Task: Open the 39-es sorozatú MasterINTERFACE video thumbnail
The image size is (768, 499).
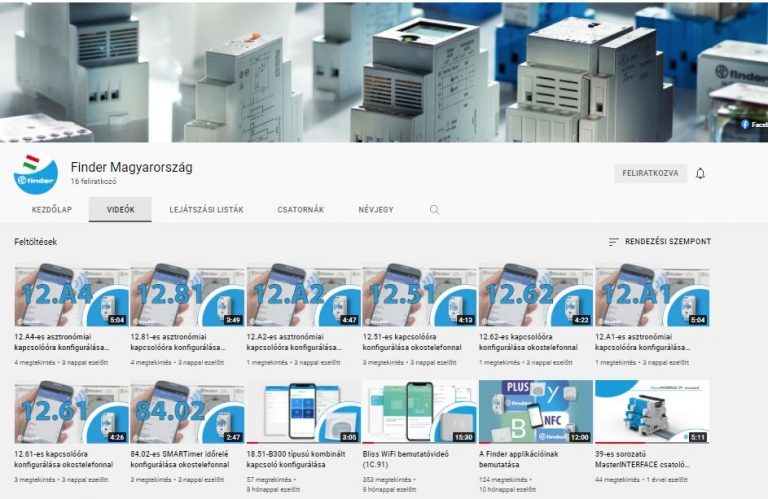Action: pyautogui.click(x=651, y=412)
